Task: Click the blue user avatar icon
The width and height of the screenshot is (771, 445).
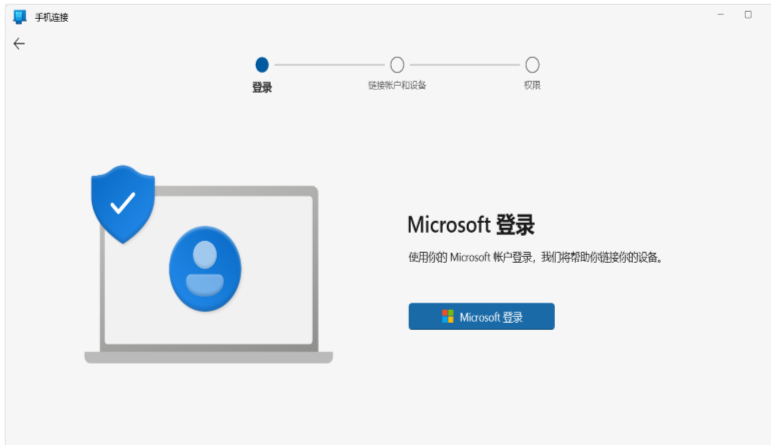Action: pyautogui.click(x=205, y=268)
